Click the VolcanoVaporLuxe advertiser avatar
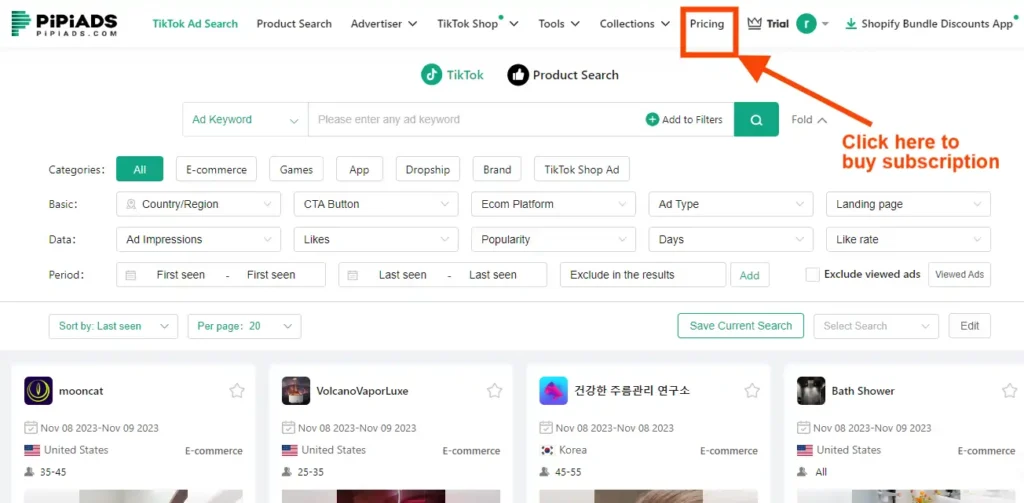The width and height of the screenshot is (1024, 503). click(296, 391)
